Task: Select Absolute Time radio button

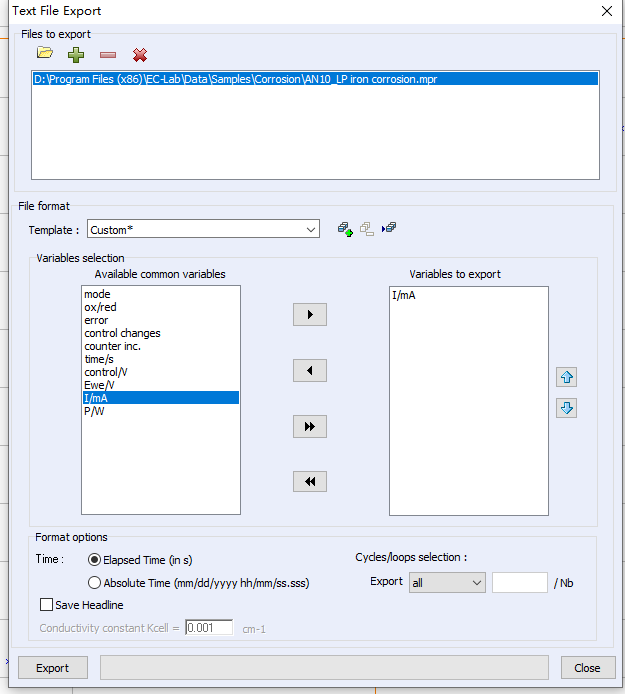Action: click(95, 583)
